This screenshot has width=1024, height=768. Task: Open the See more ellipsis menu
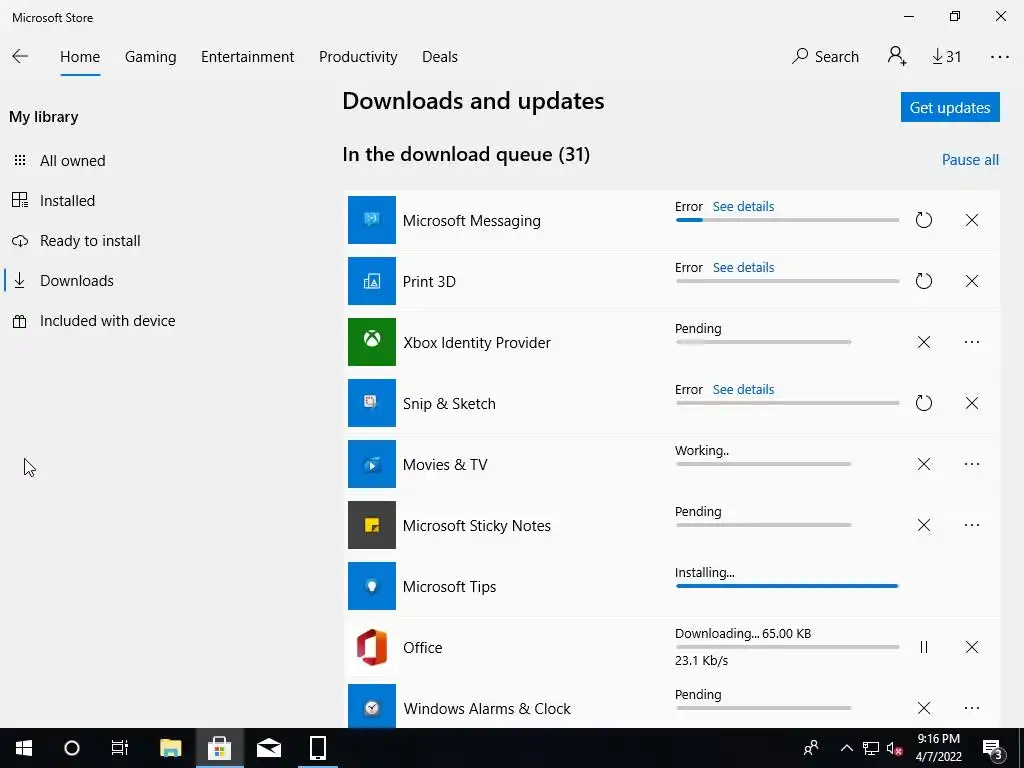[999, 57]
